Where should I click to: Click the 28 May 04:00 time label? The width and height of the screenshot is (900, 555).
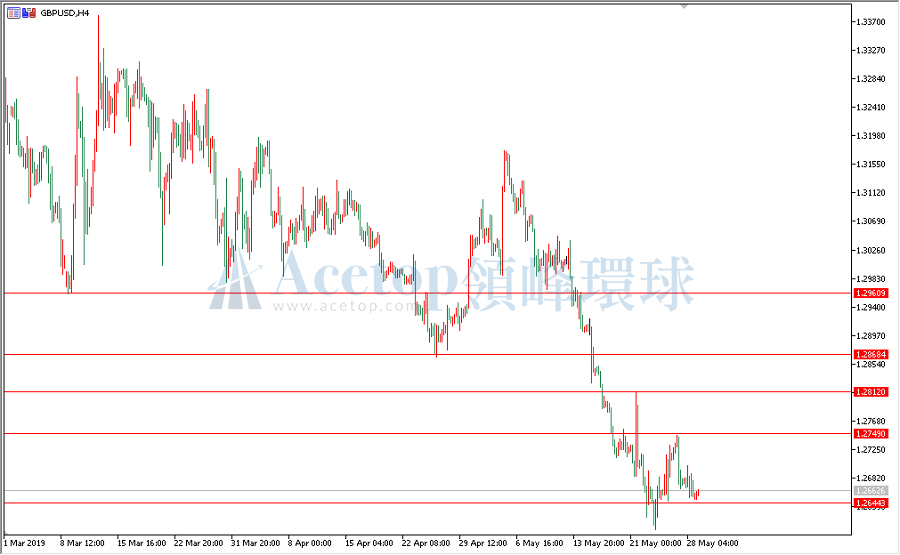[x=712, y=543]
